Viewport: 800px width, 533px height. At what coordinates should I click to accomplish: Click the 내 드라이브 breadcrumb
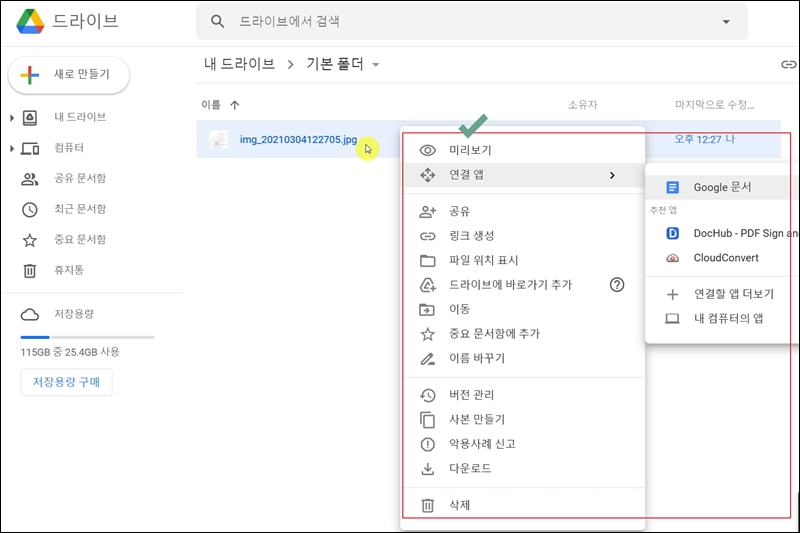pyautogui.click(x=239, y=64)
